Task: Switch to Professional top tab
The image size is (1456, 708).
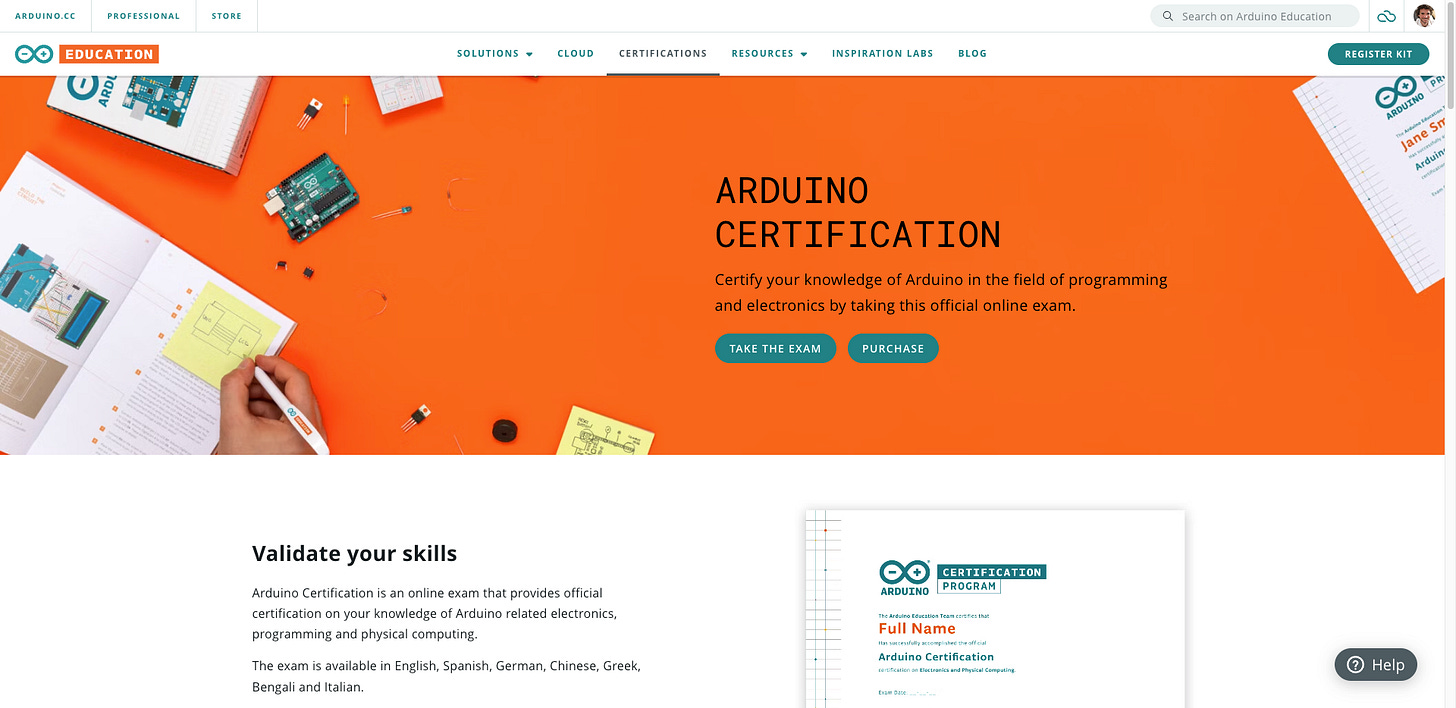Action: (x=144, y=16)
